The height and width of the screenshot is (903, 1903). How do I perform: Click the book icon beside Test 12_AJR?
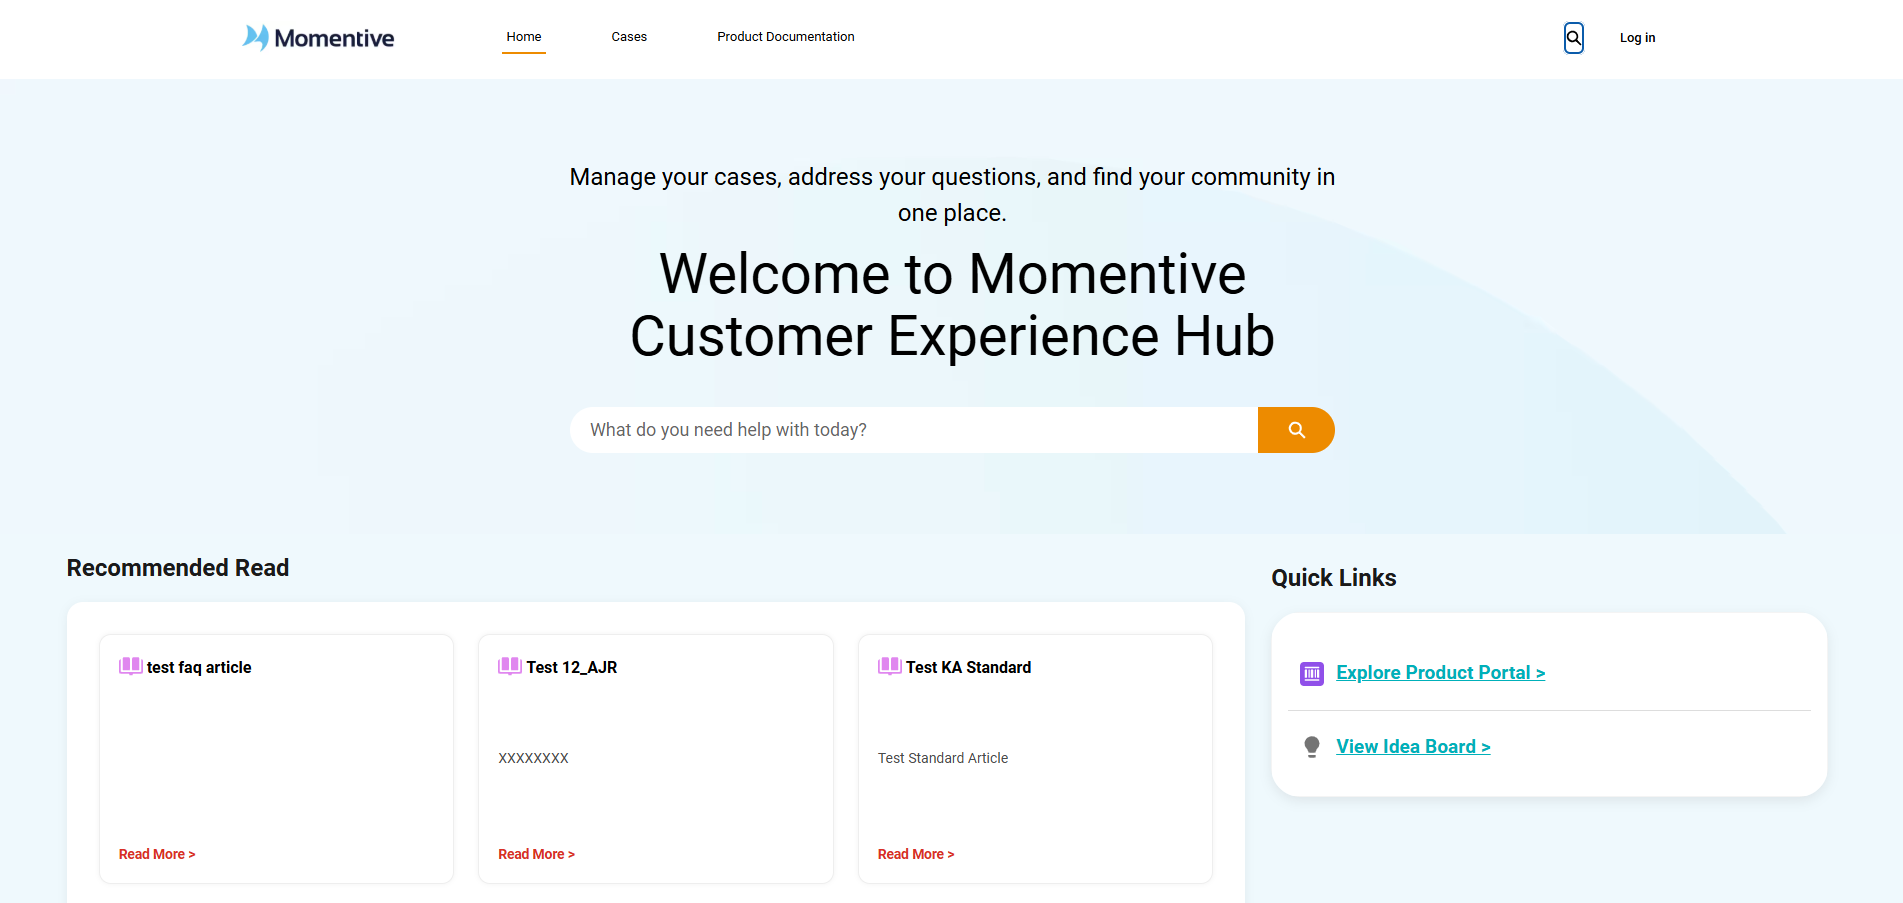point(510,666)
